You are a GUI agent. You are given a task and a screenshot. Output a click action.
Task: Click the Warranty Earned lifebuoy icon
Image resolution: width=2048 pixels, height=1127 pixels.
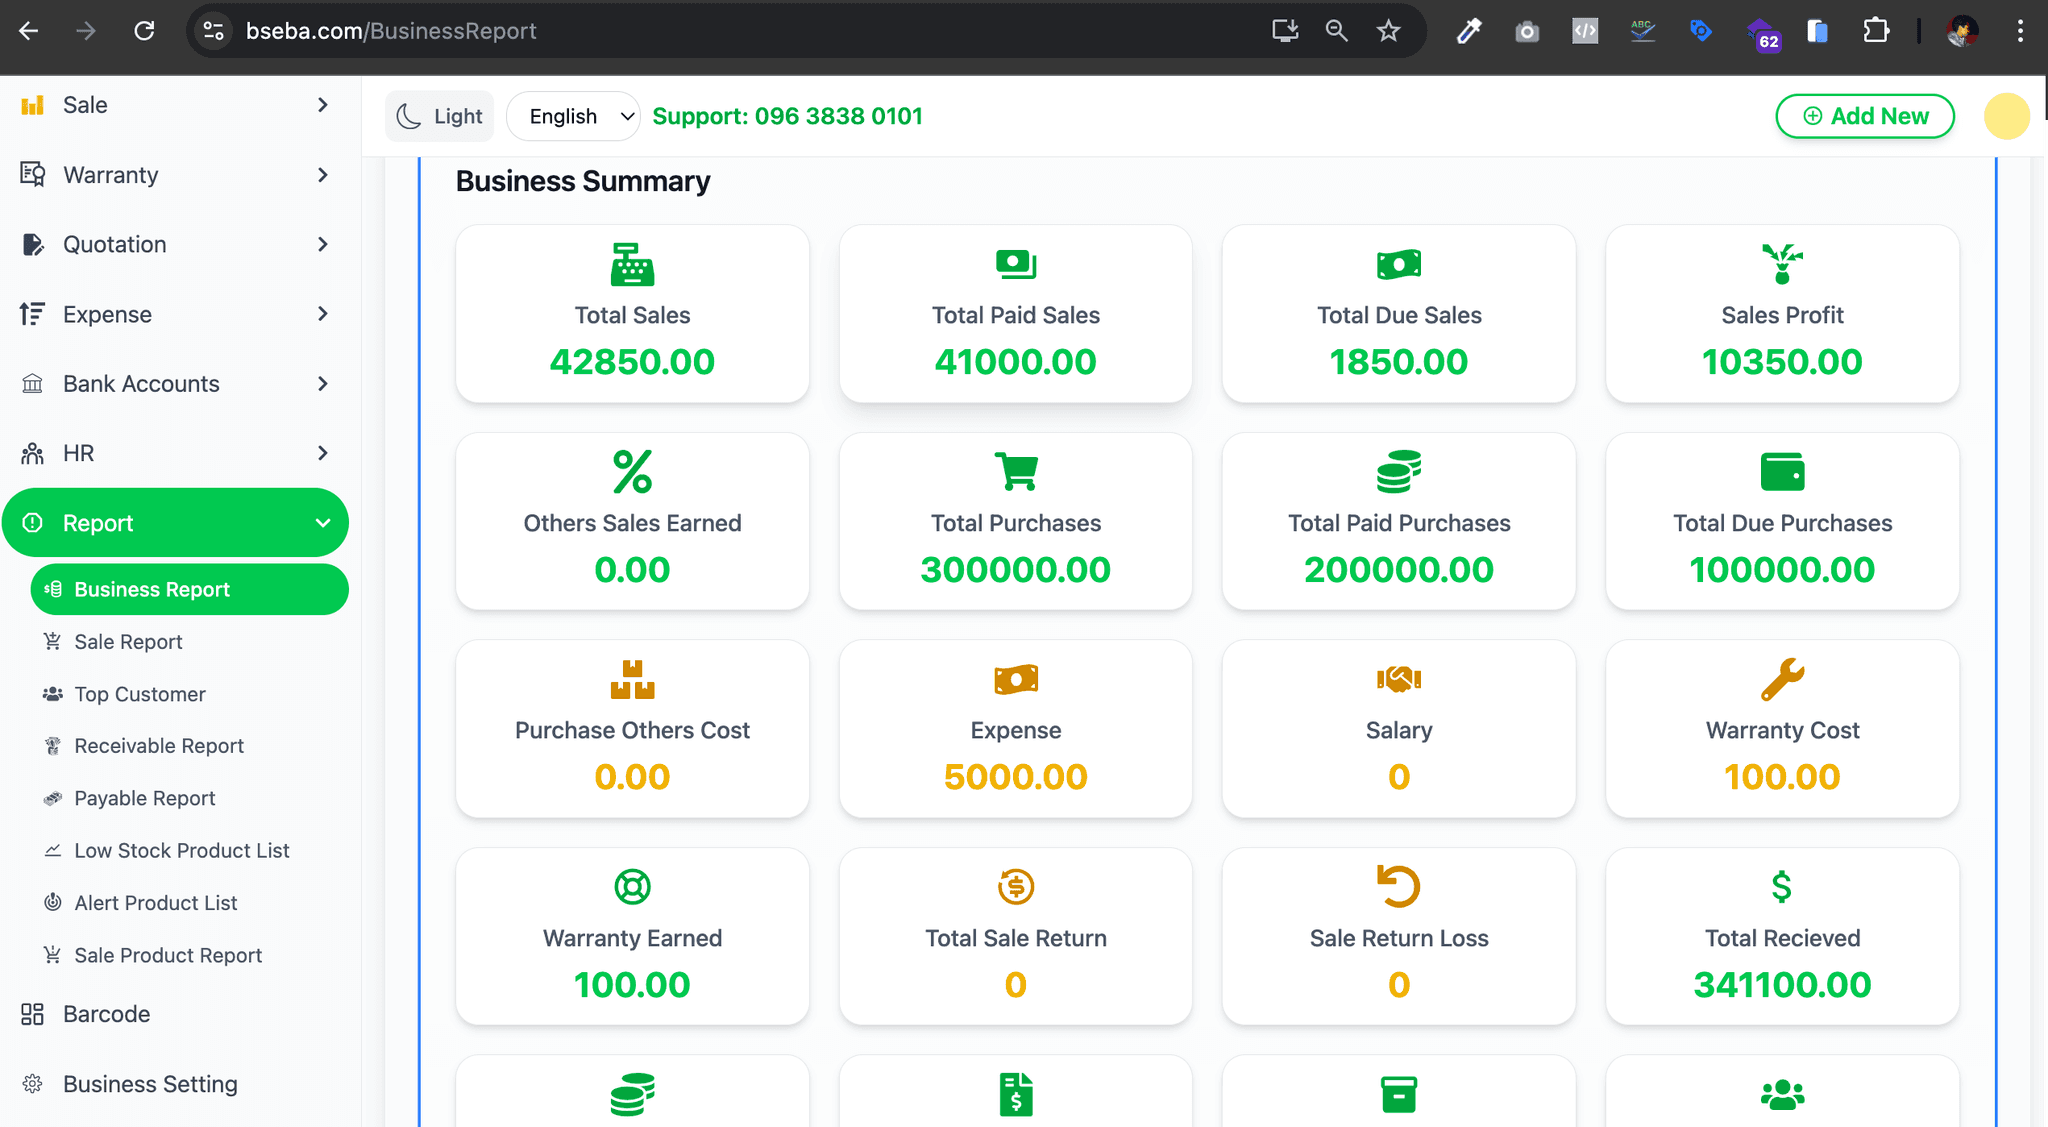(632, 887)
